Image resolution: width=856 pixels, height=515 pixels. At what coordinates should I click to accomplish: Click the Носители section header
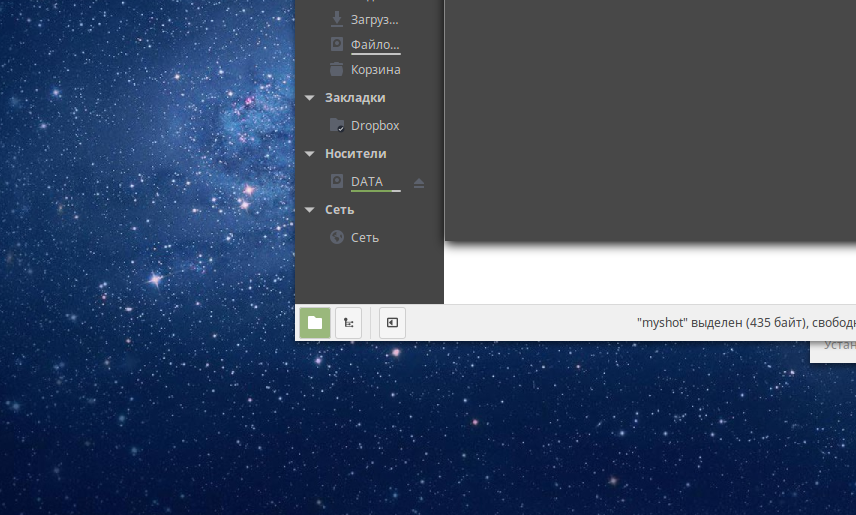coord(355,154)
